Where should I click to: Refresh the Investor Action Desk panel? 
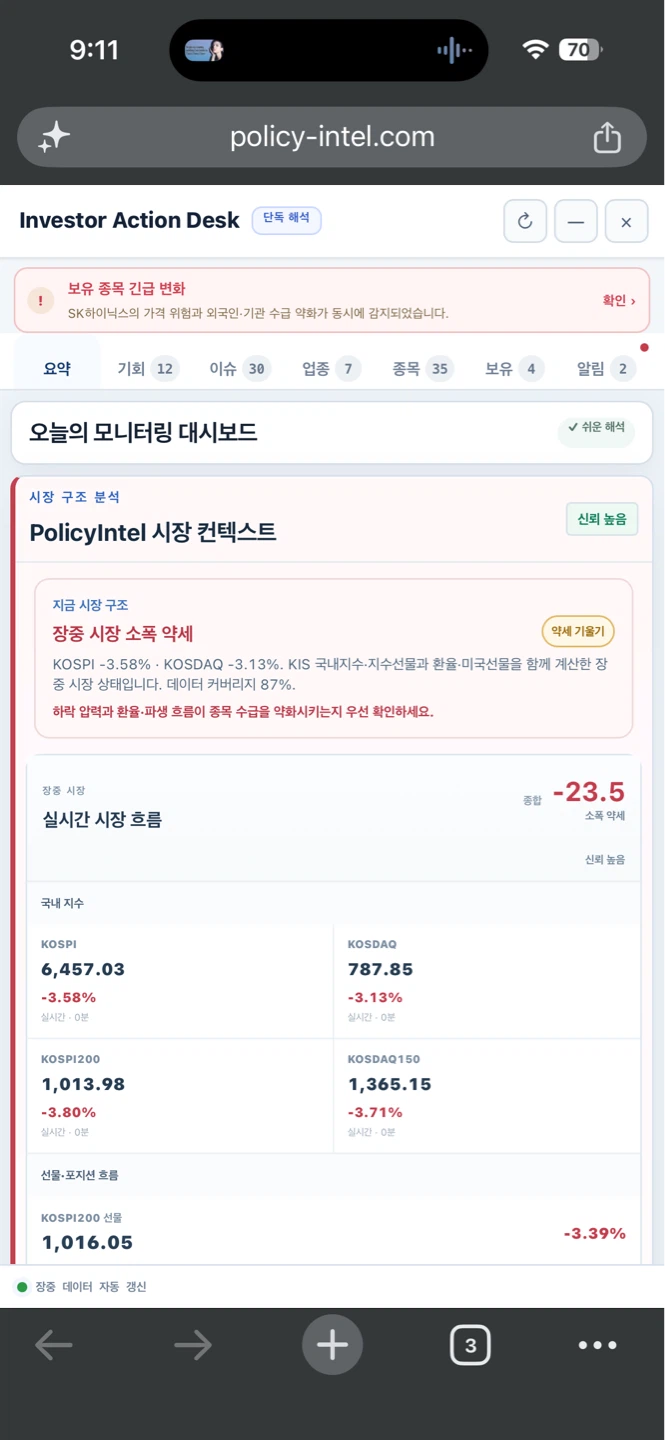[525, 222]
